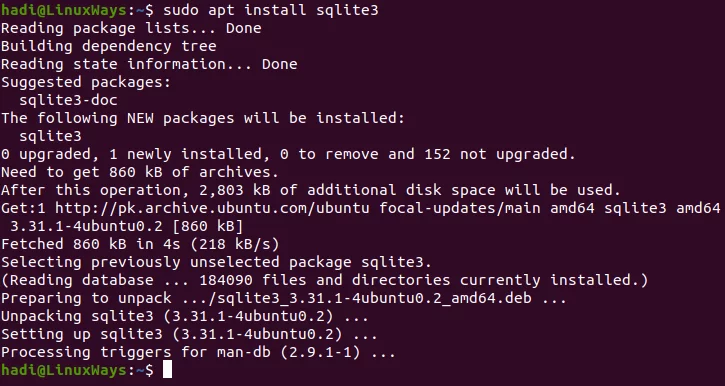Click the 'Suggested packages:' heading
This screenshot has width=725, height=386.
tap(86, 82)
